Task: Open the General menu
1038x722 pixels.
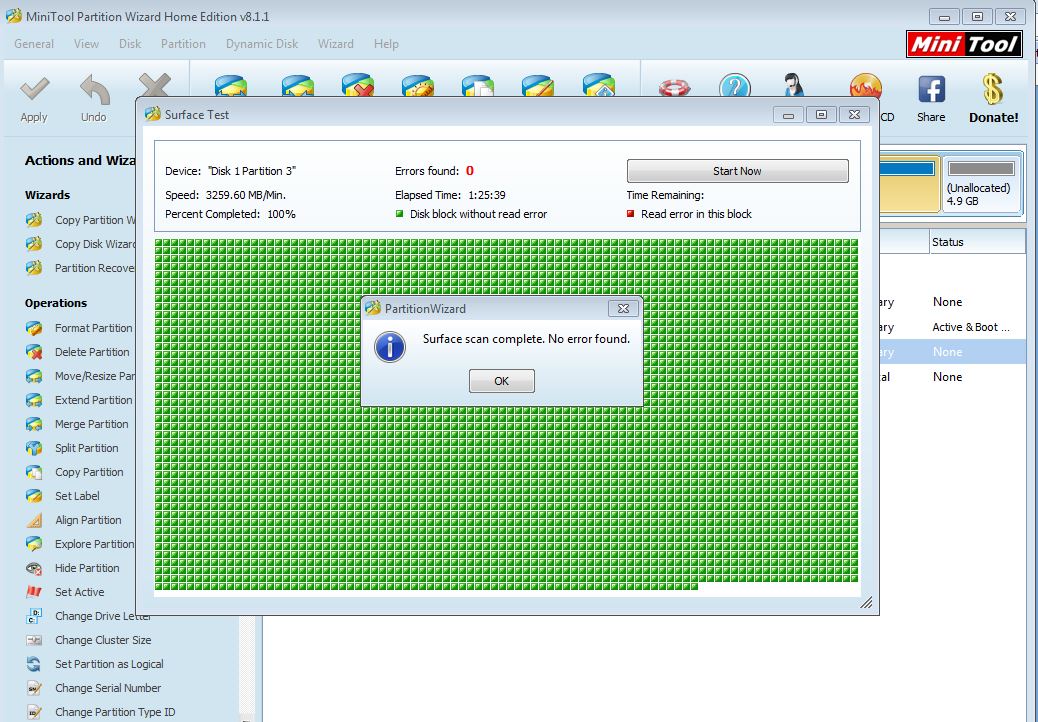Action: click(x=34, y=44)
